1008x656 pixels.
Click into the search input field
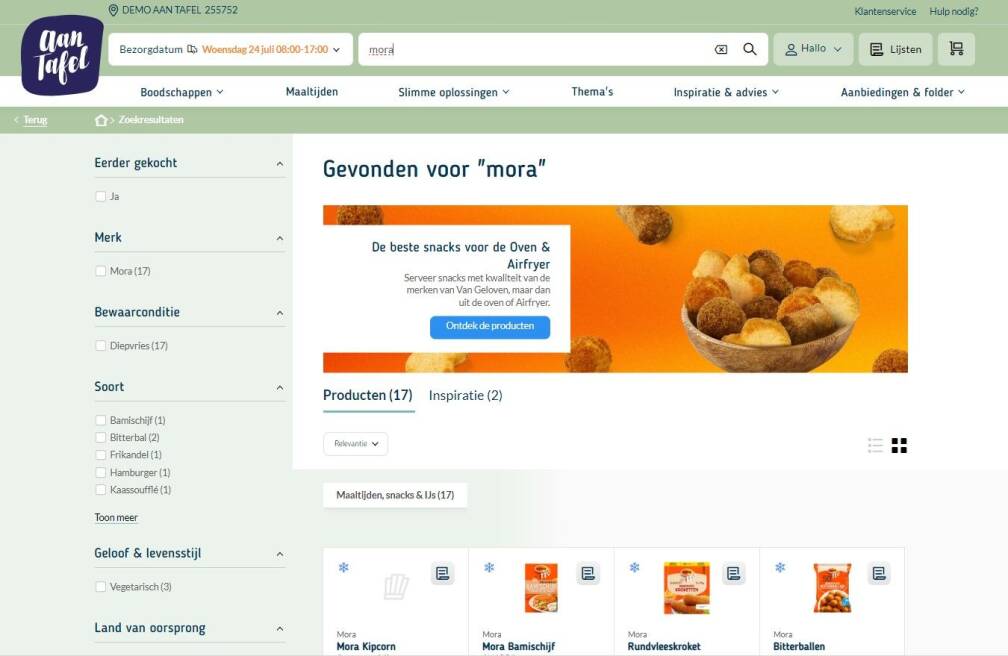tap(537, 50)
